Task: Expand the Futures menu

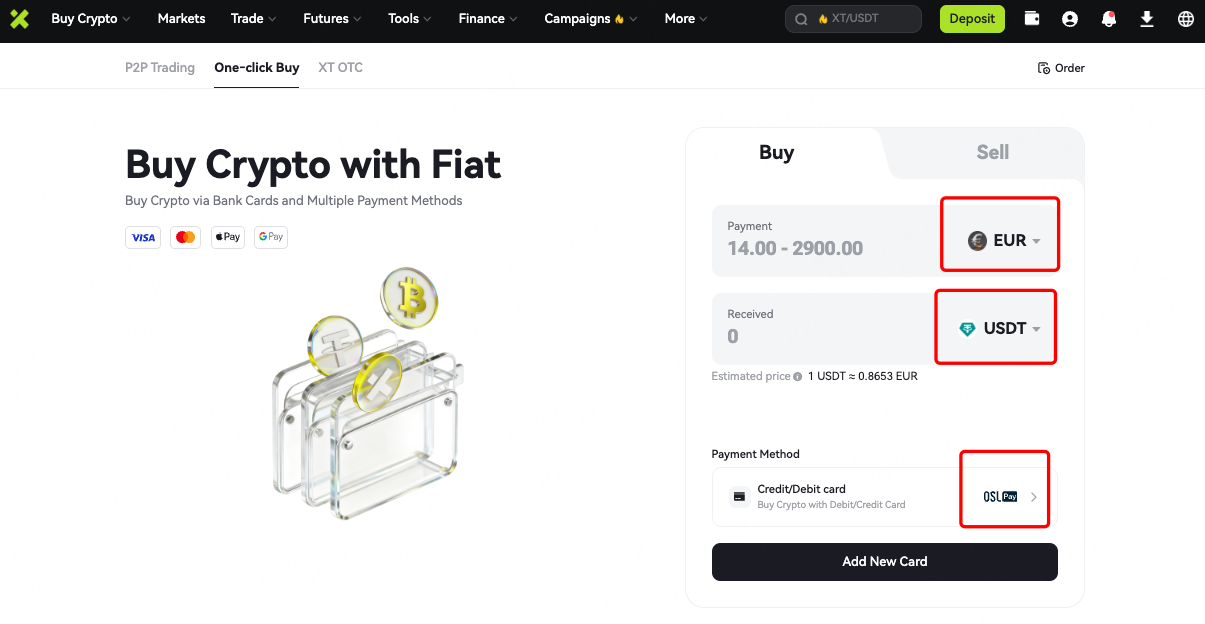Action: tap(332, 18)
